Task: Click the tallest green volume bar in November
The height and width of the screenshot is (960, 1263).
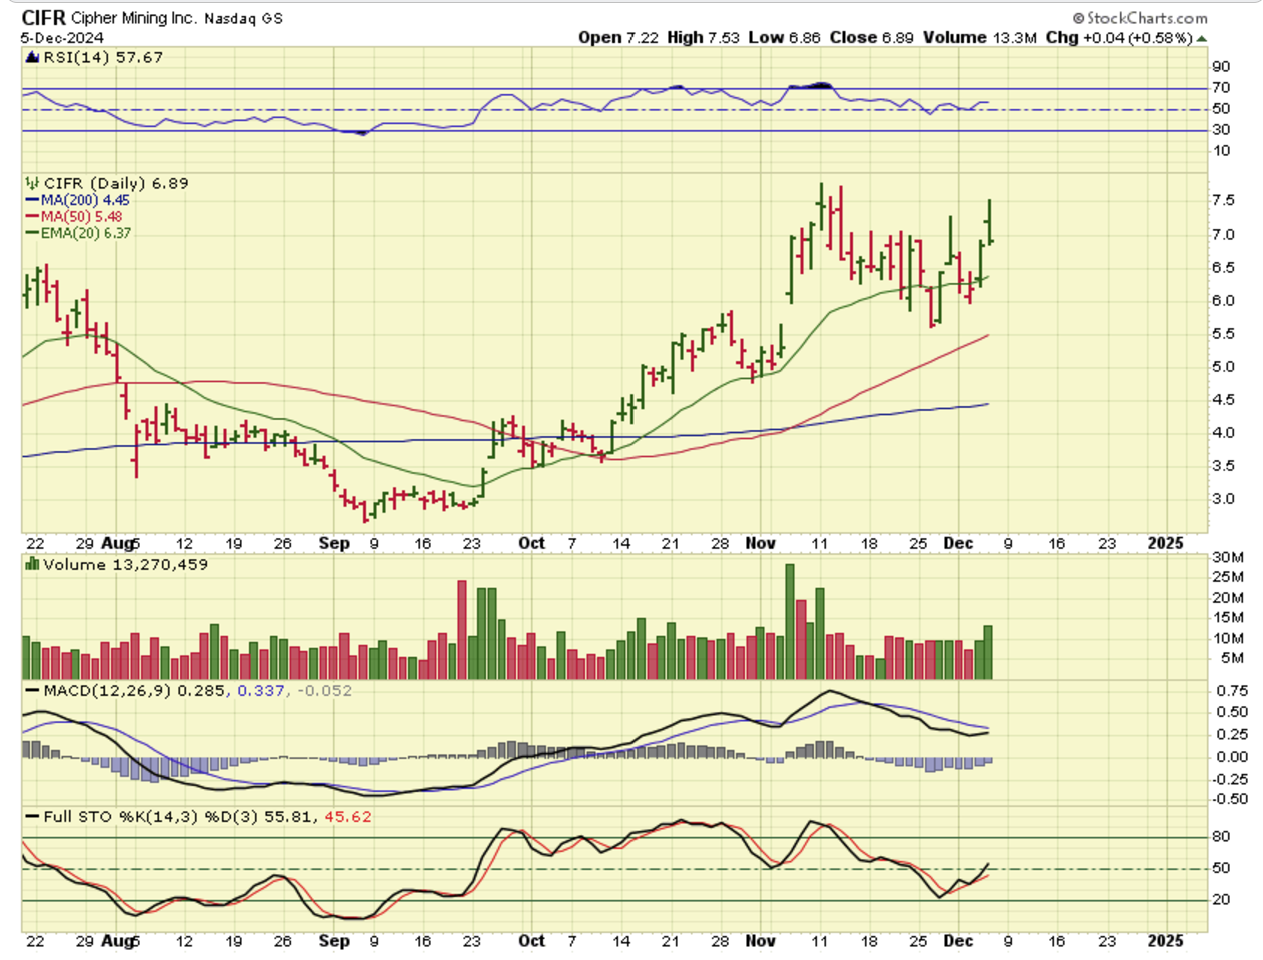Action: click(790, 622)
